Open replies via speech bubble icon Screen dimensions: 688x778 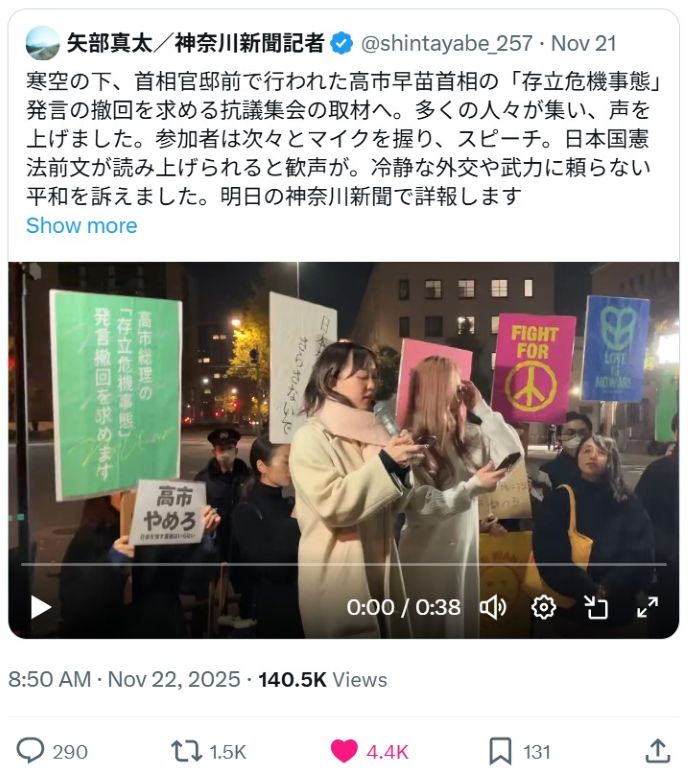pyautogui.click(x=31, y=751)
